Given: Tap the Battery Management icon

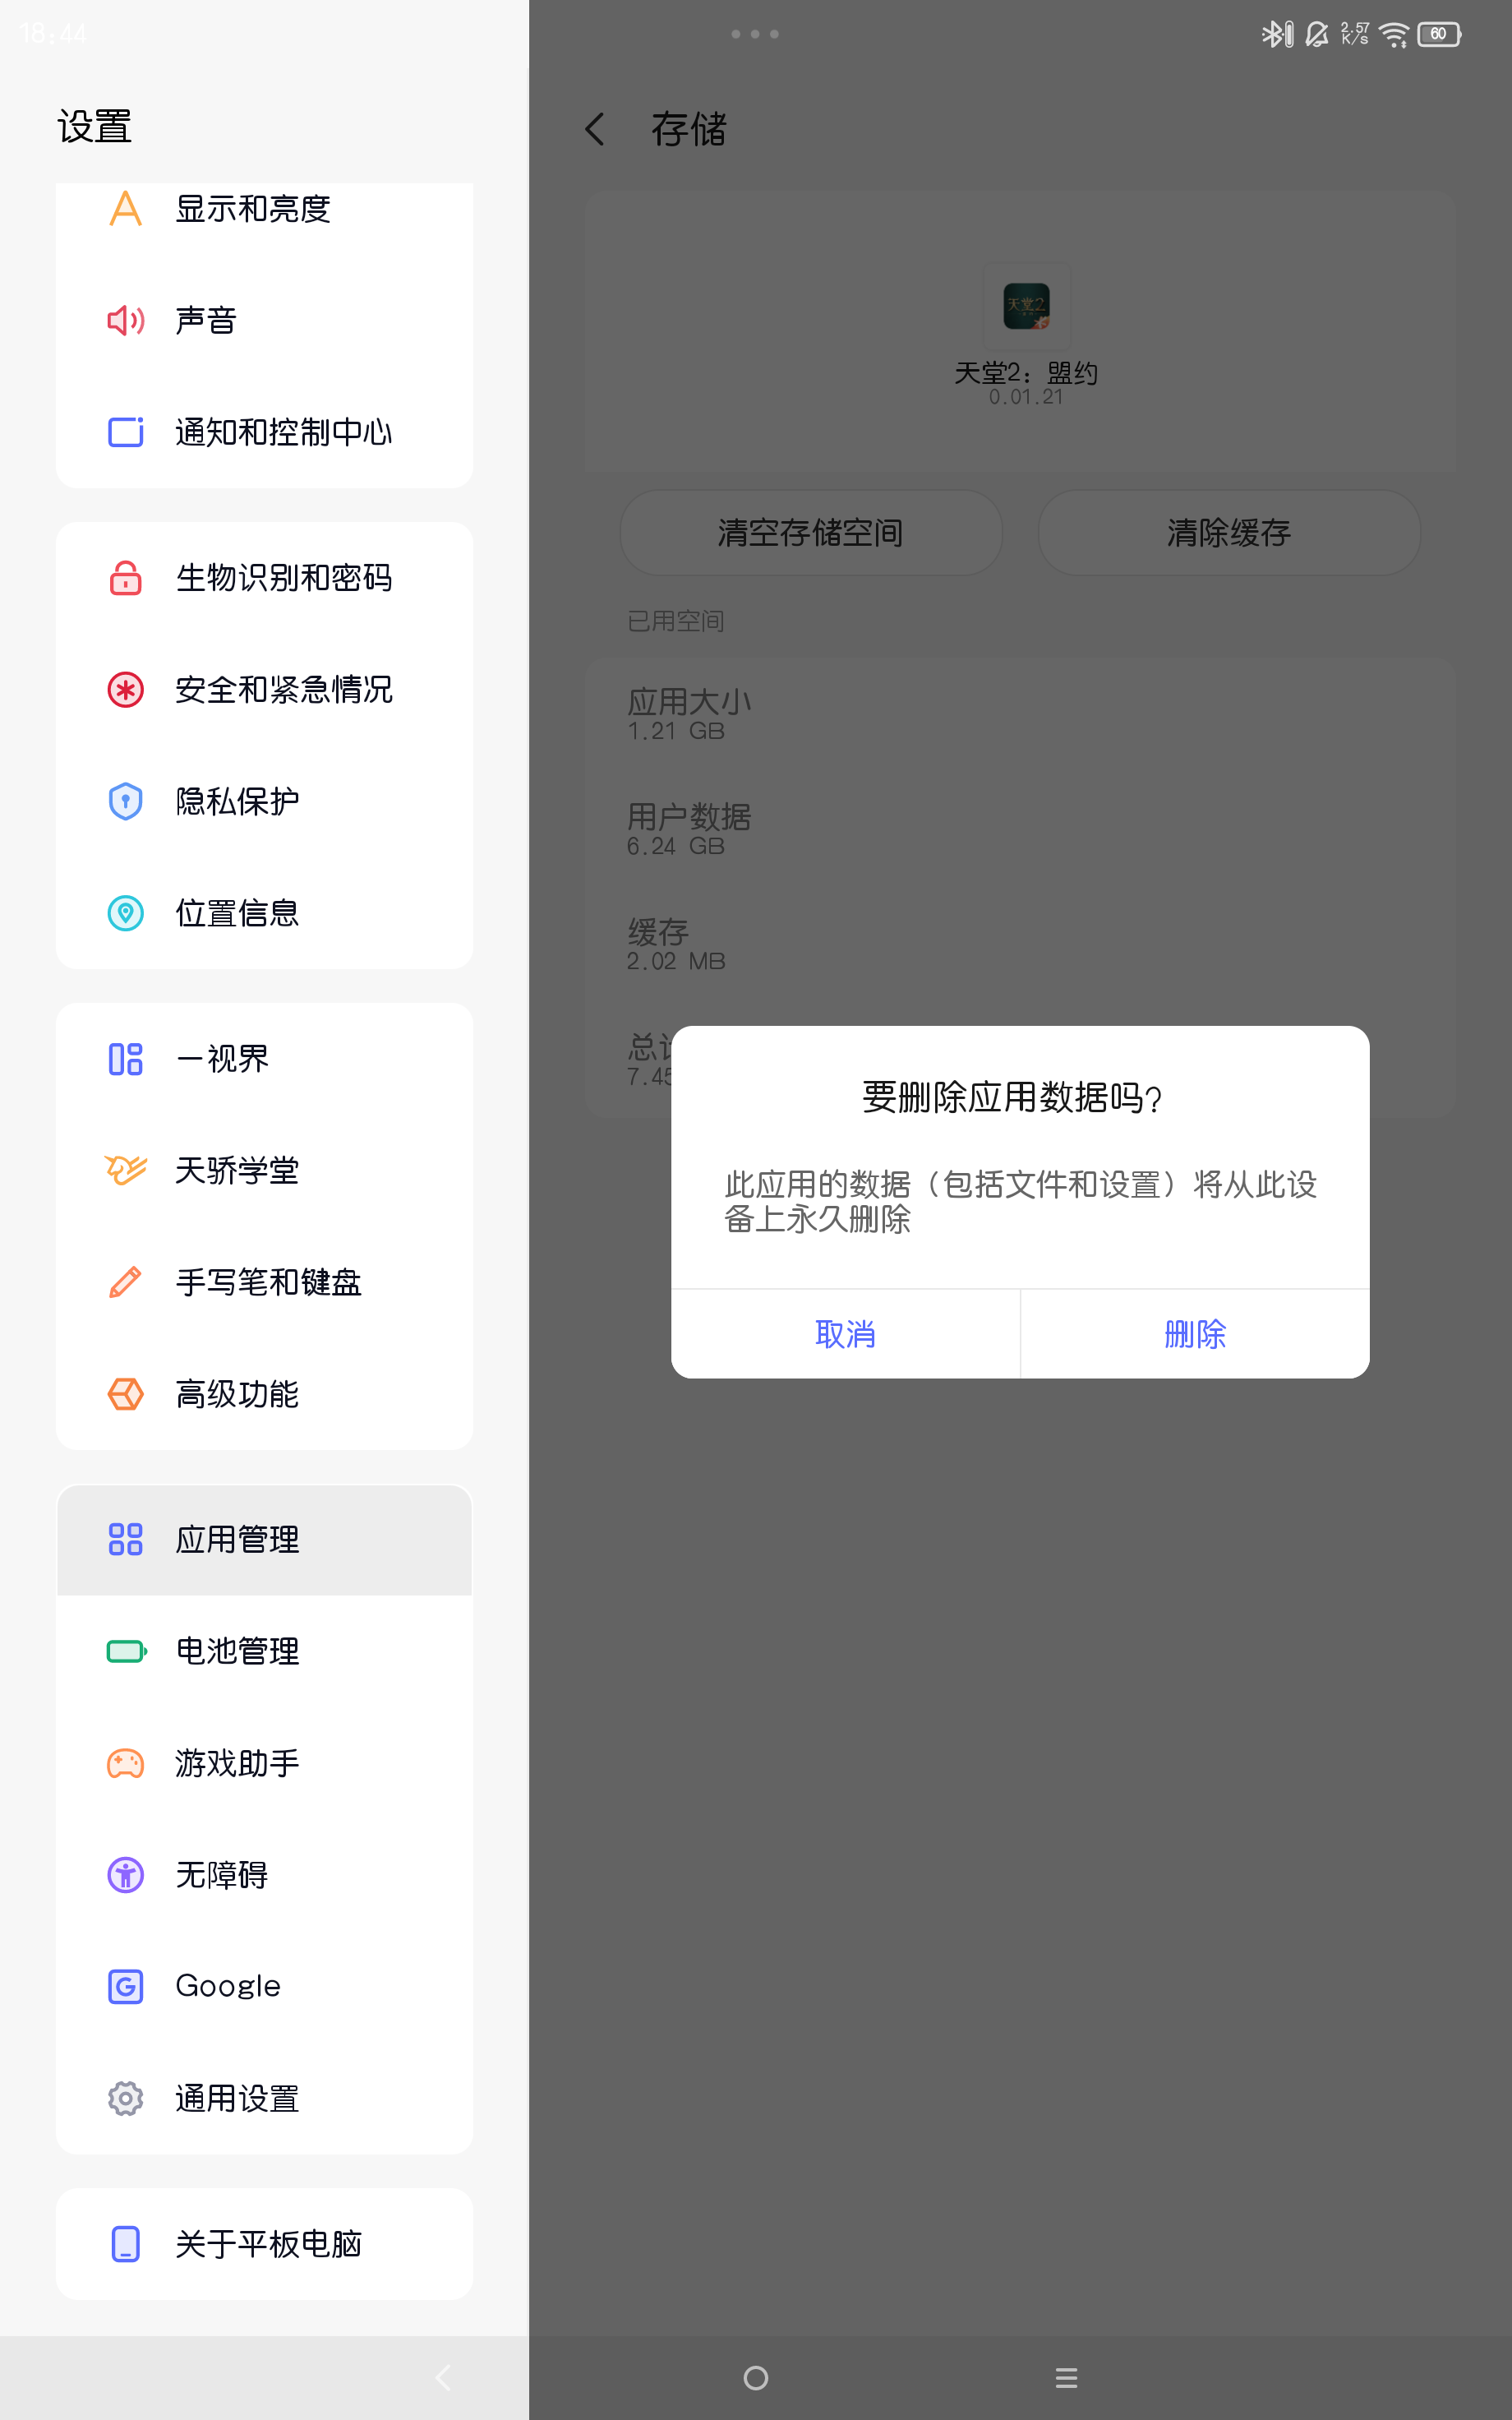Looking at the screenshot, I should [x=126, y=1651].
